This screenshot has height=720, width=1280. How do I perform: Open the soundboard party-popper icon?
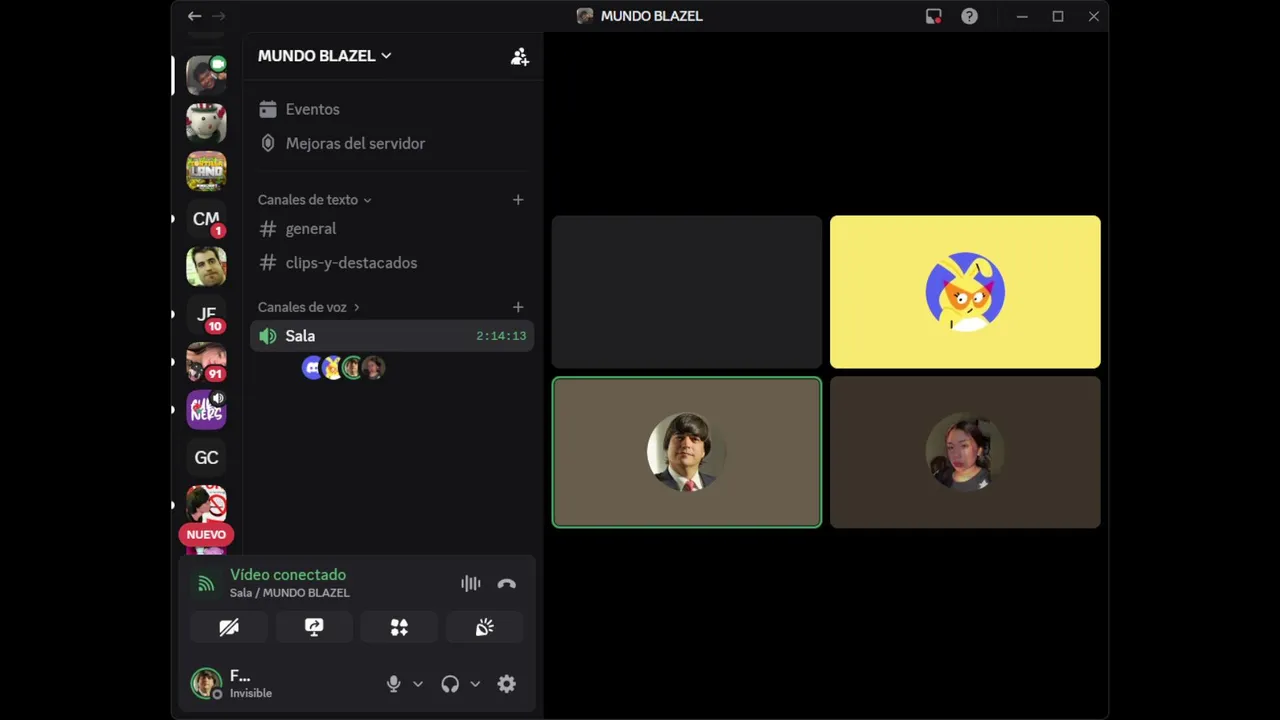coord(484,627)
